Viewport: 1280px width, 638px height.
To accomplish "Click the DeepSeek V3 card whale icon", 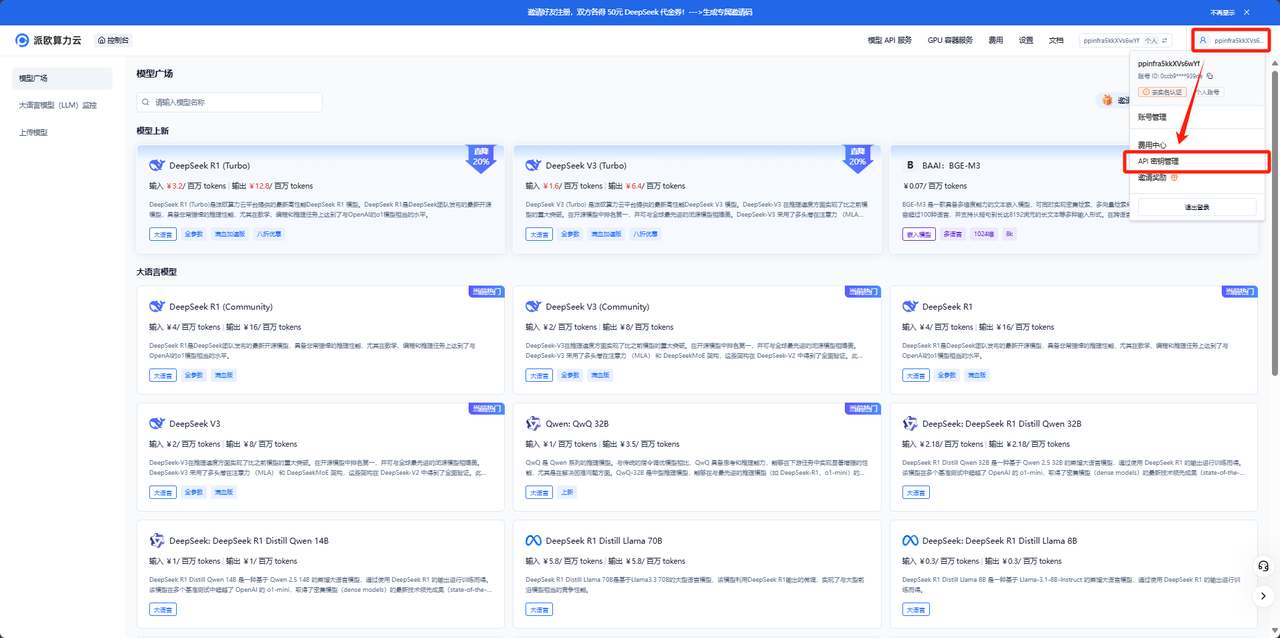I will tap(156, 424).
